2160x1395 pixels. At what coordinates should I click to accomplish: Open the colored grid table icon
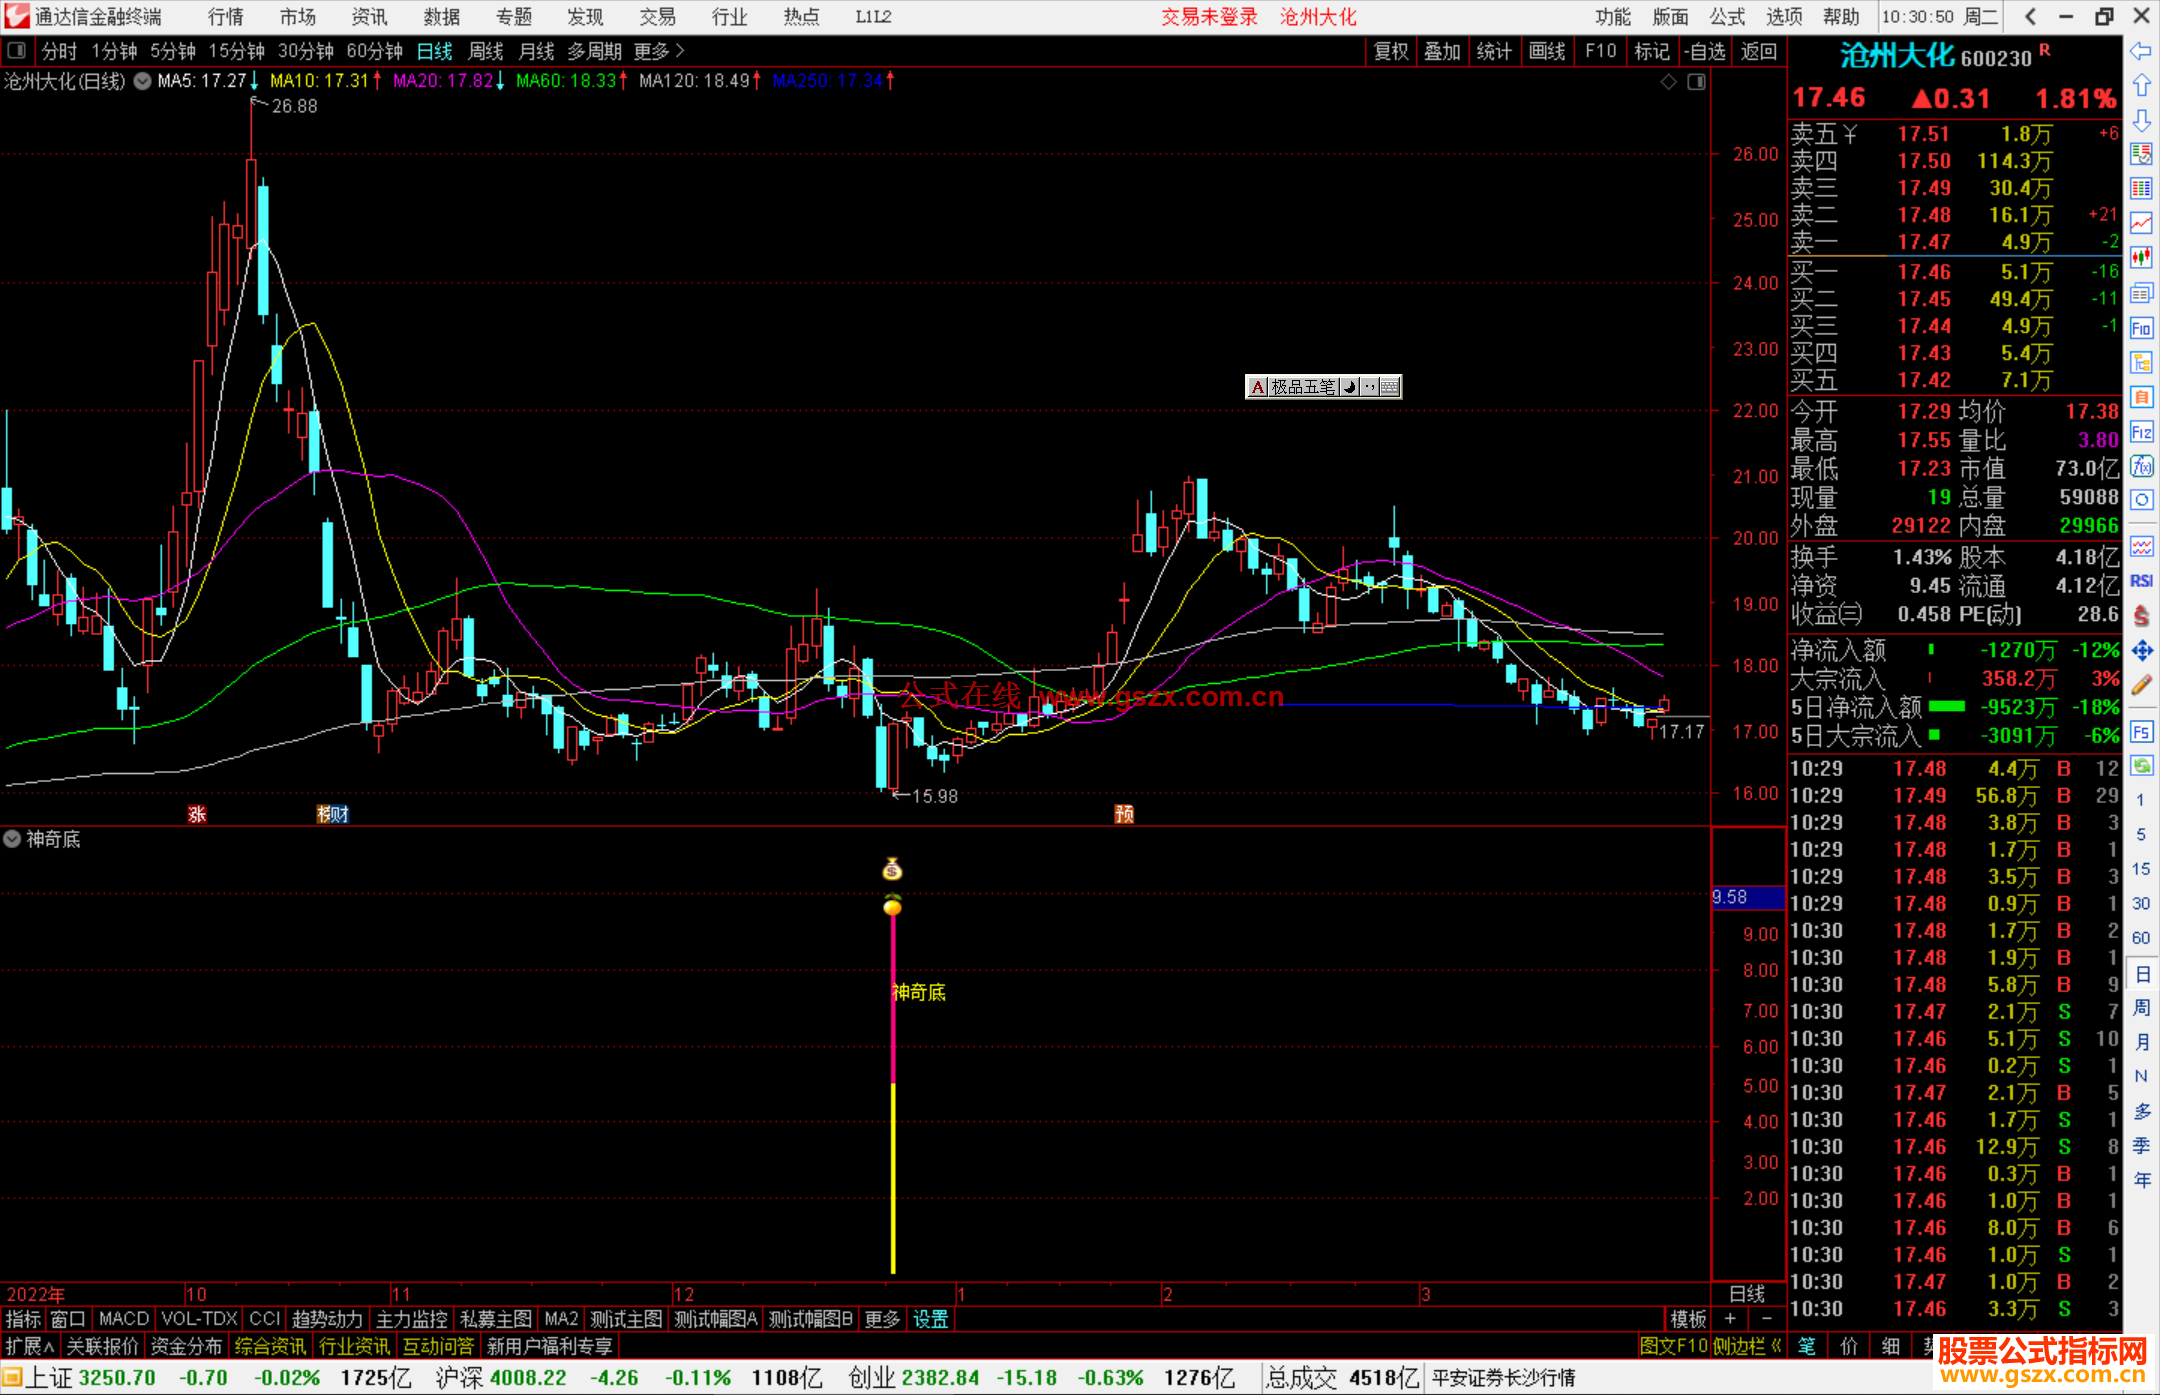(x=2141, y=189)
